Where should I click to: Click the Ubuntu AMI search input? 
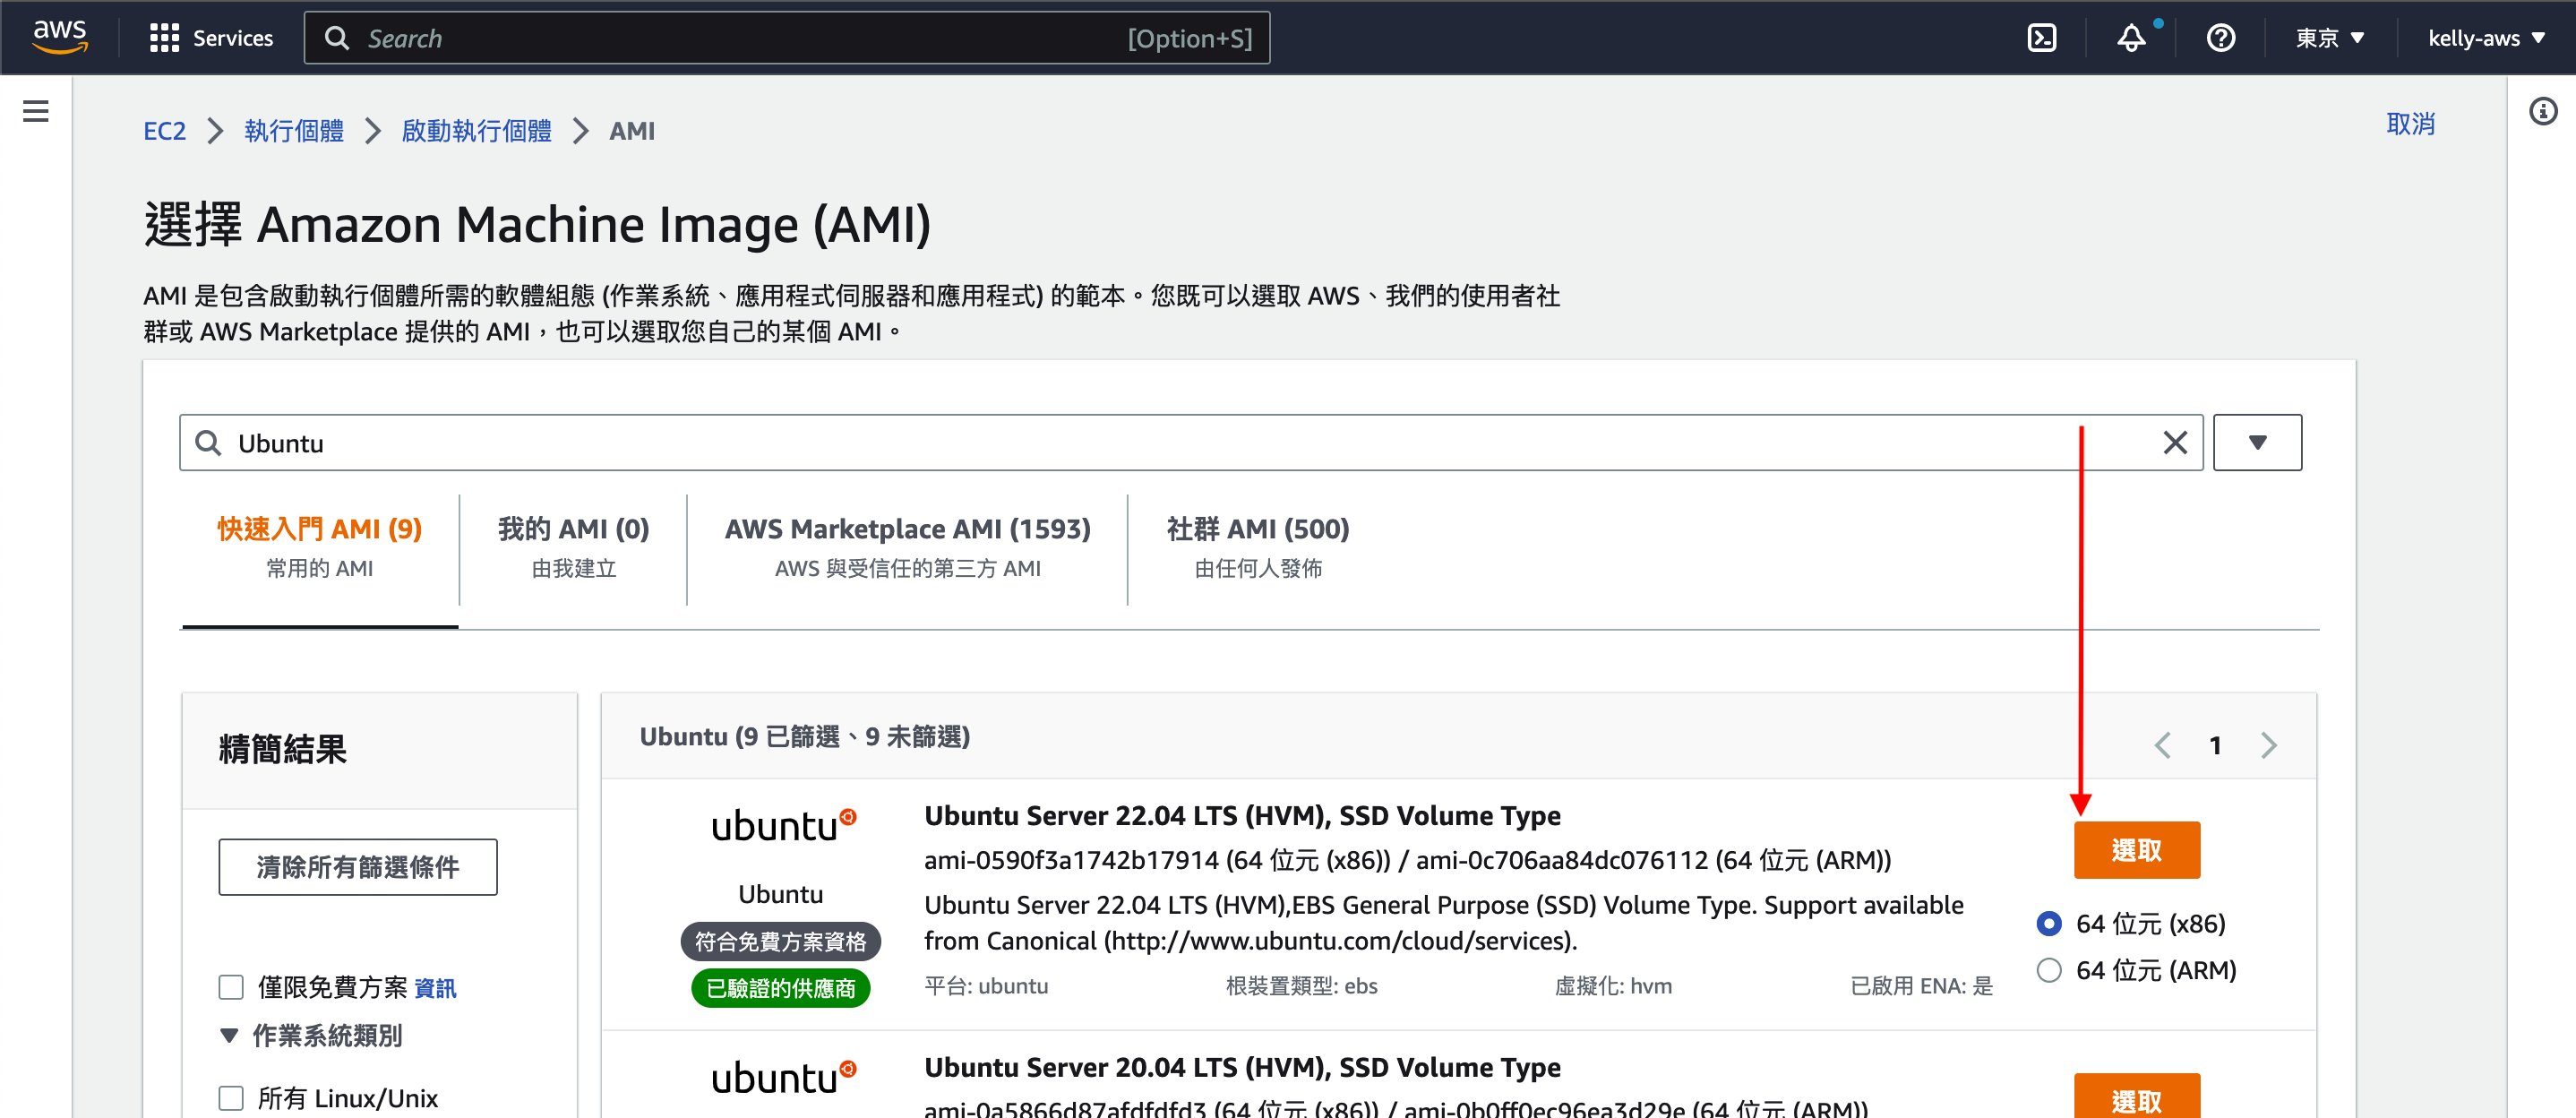[x=1190, y=443]
